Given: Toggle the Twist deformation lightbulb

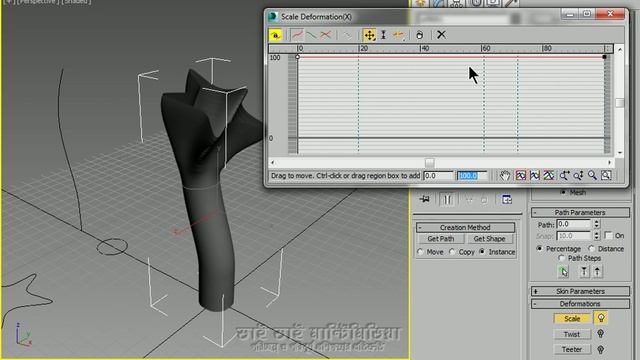Looking at the screenshot, I should [600, 334].
